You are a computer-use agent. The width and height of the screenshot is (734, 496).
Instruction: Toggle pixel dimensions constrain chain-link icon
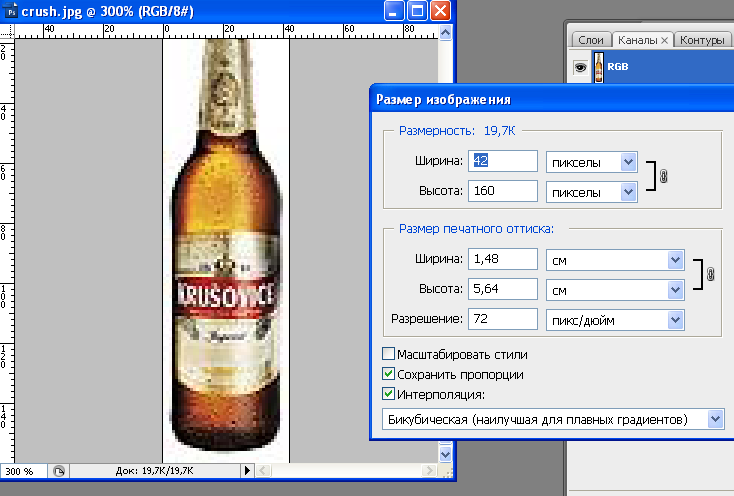pyautogui.click(x=663, y=176)
